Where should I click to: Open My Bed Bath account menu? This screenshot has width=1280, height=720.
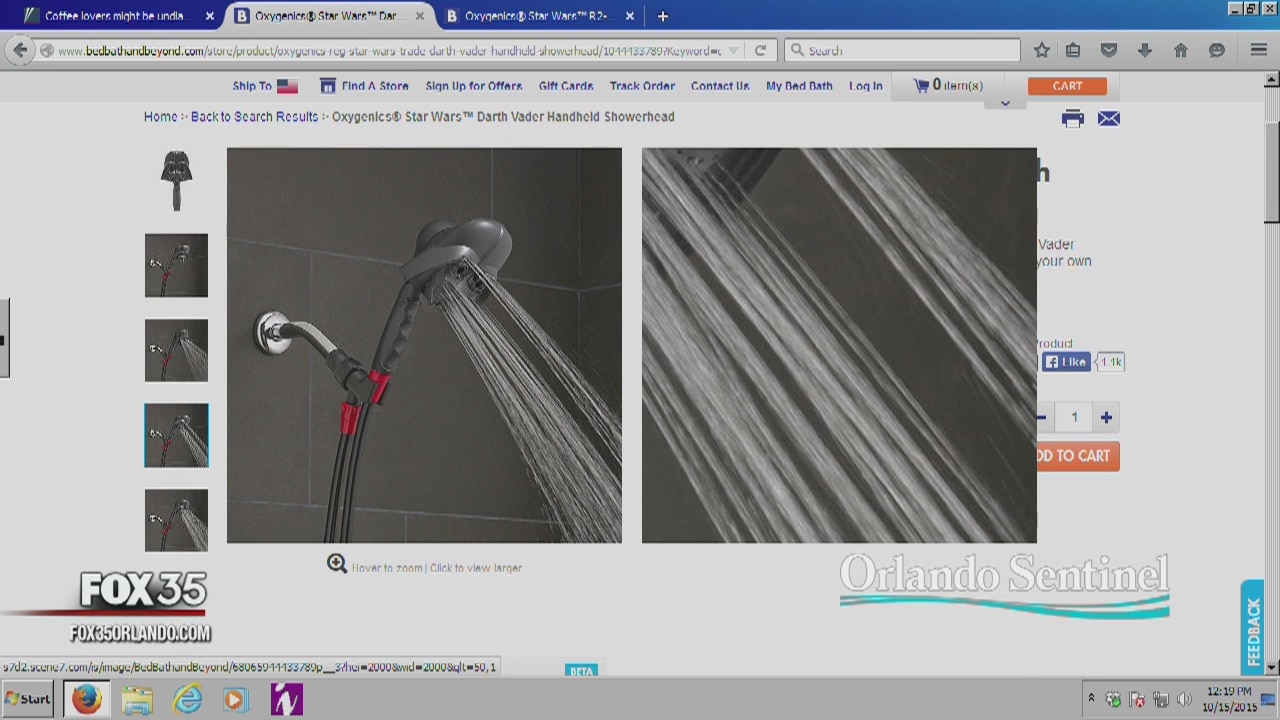click(x=799, y=86)
